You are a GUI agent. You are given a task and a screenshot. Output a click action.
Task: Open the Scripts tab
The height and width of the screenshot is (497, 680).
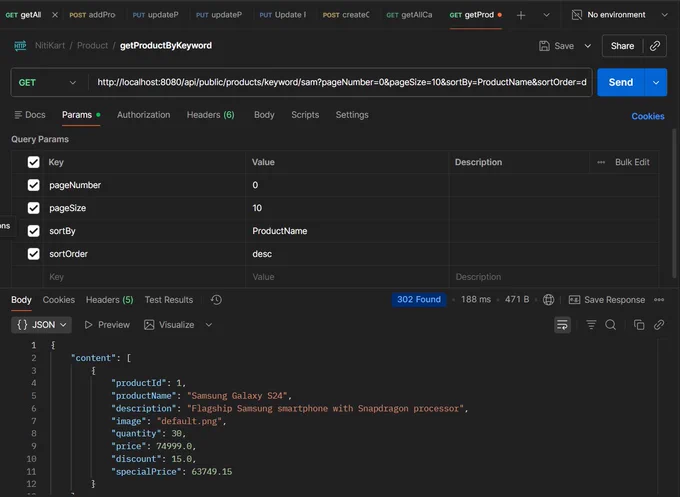coord(305,115)
